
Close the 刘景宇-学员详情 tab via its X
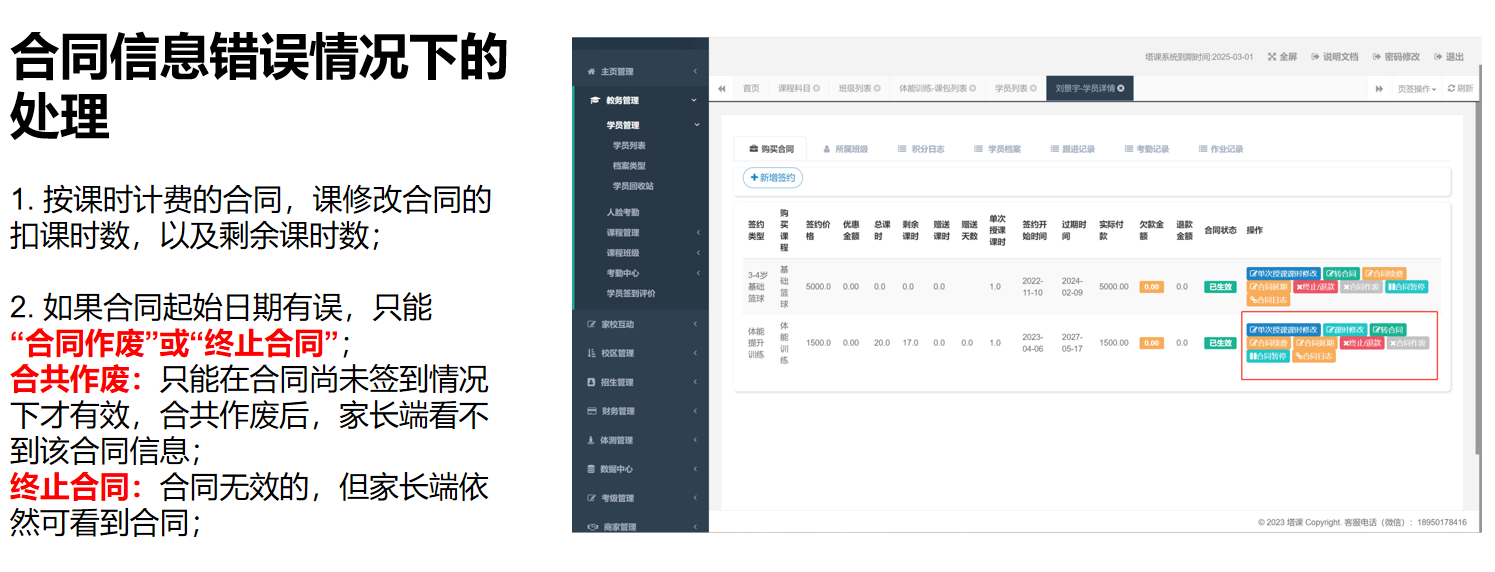pyautogui.click(x=1121, y=89)
